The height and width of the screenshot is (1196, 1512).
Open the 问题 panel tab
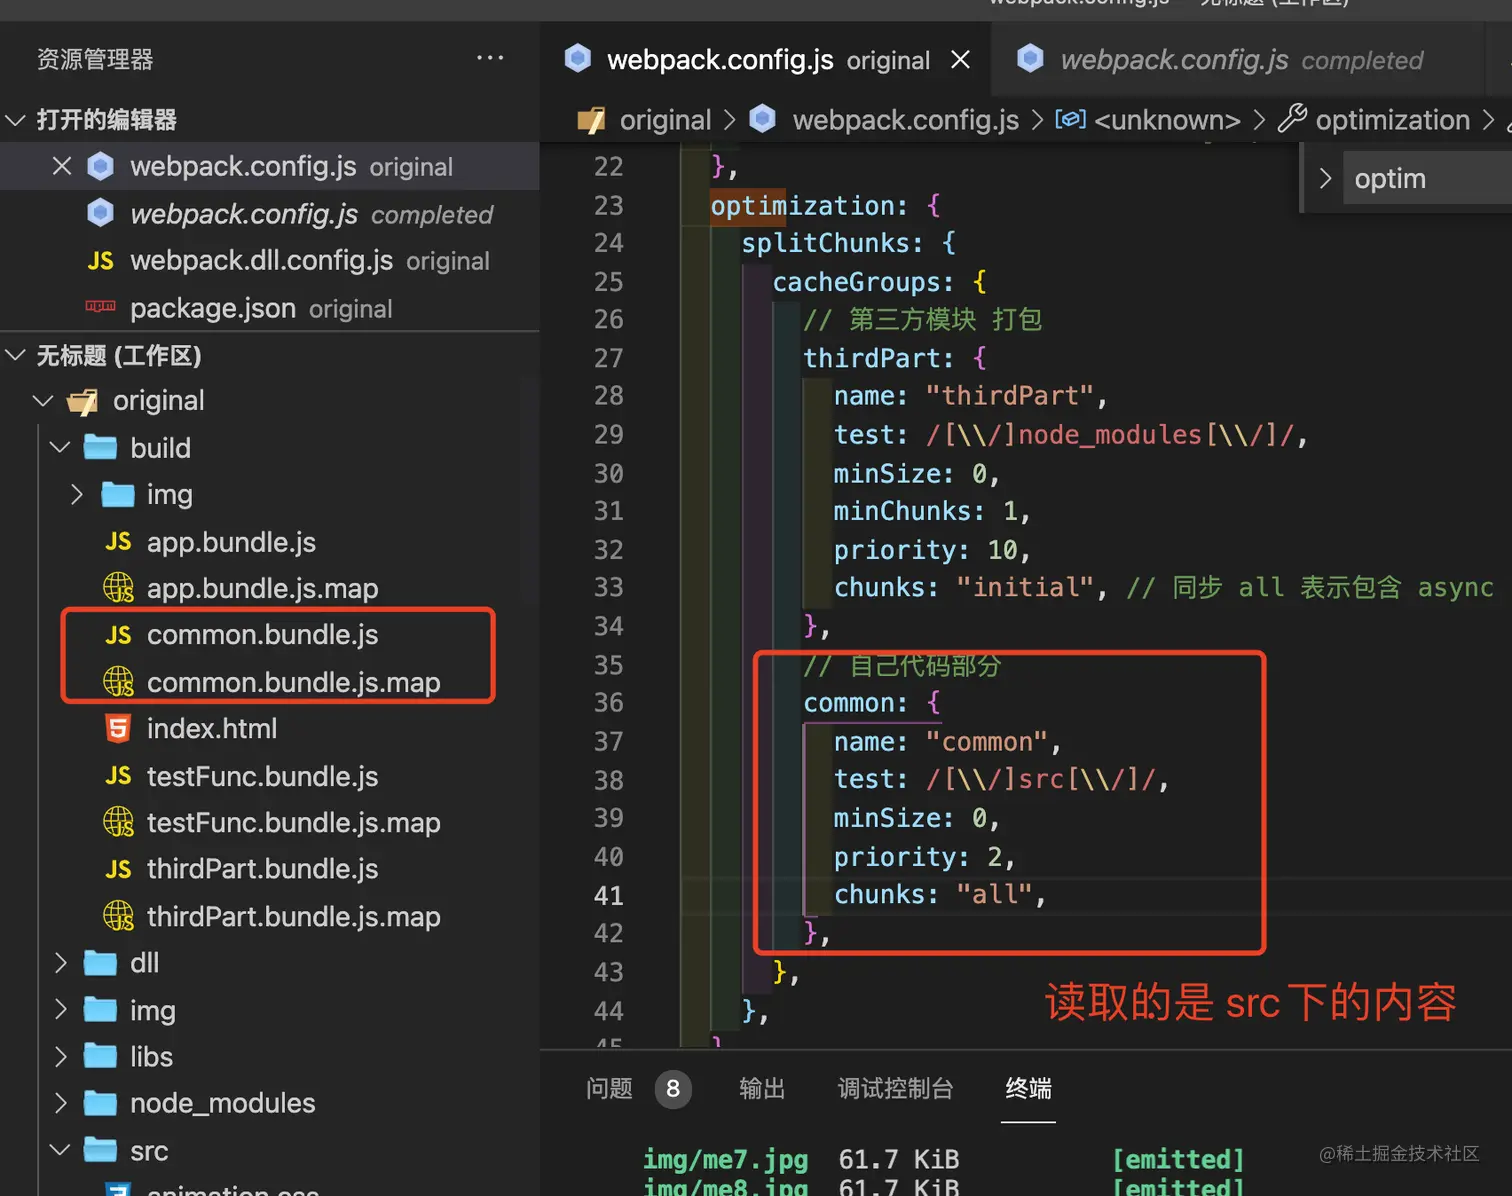(609, 1088)
